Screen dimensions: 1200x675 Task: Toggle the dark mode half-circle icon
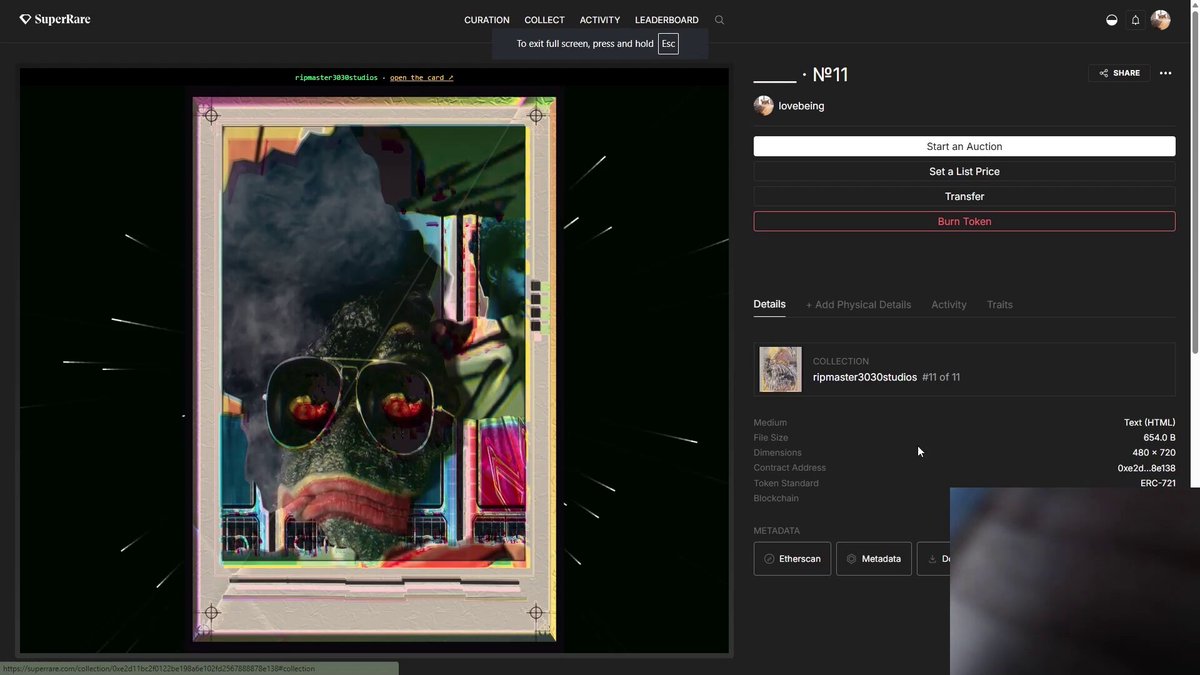1111,20
